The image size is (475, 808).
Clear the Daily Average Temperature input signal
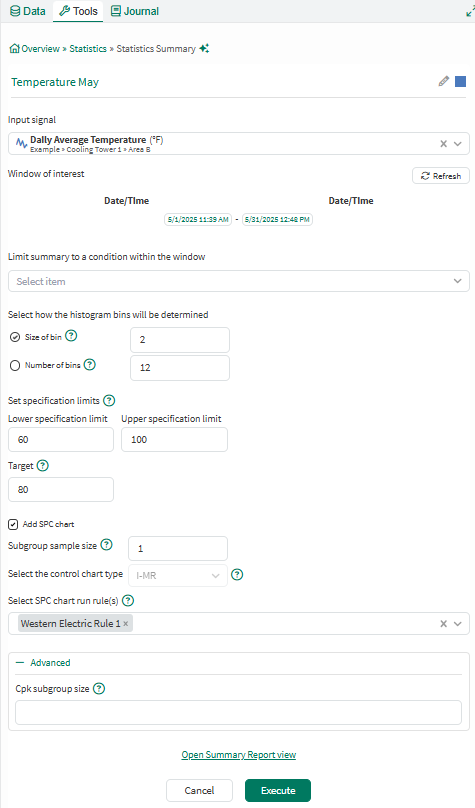[x=443, y=144]
